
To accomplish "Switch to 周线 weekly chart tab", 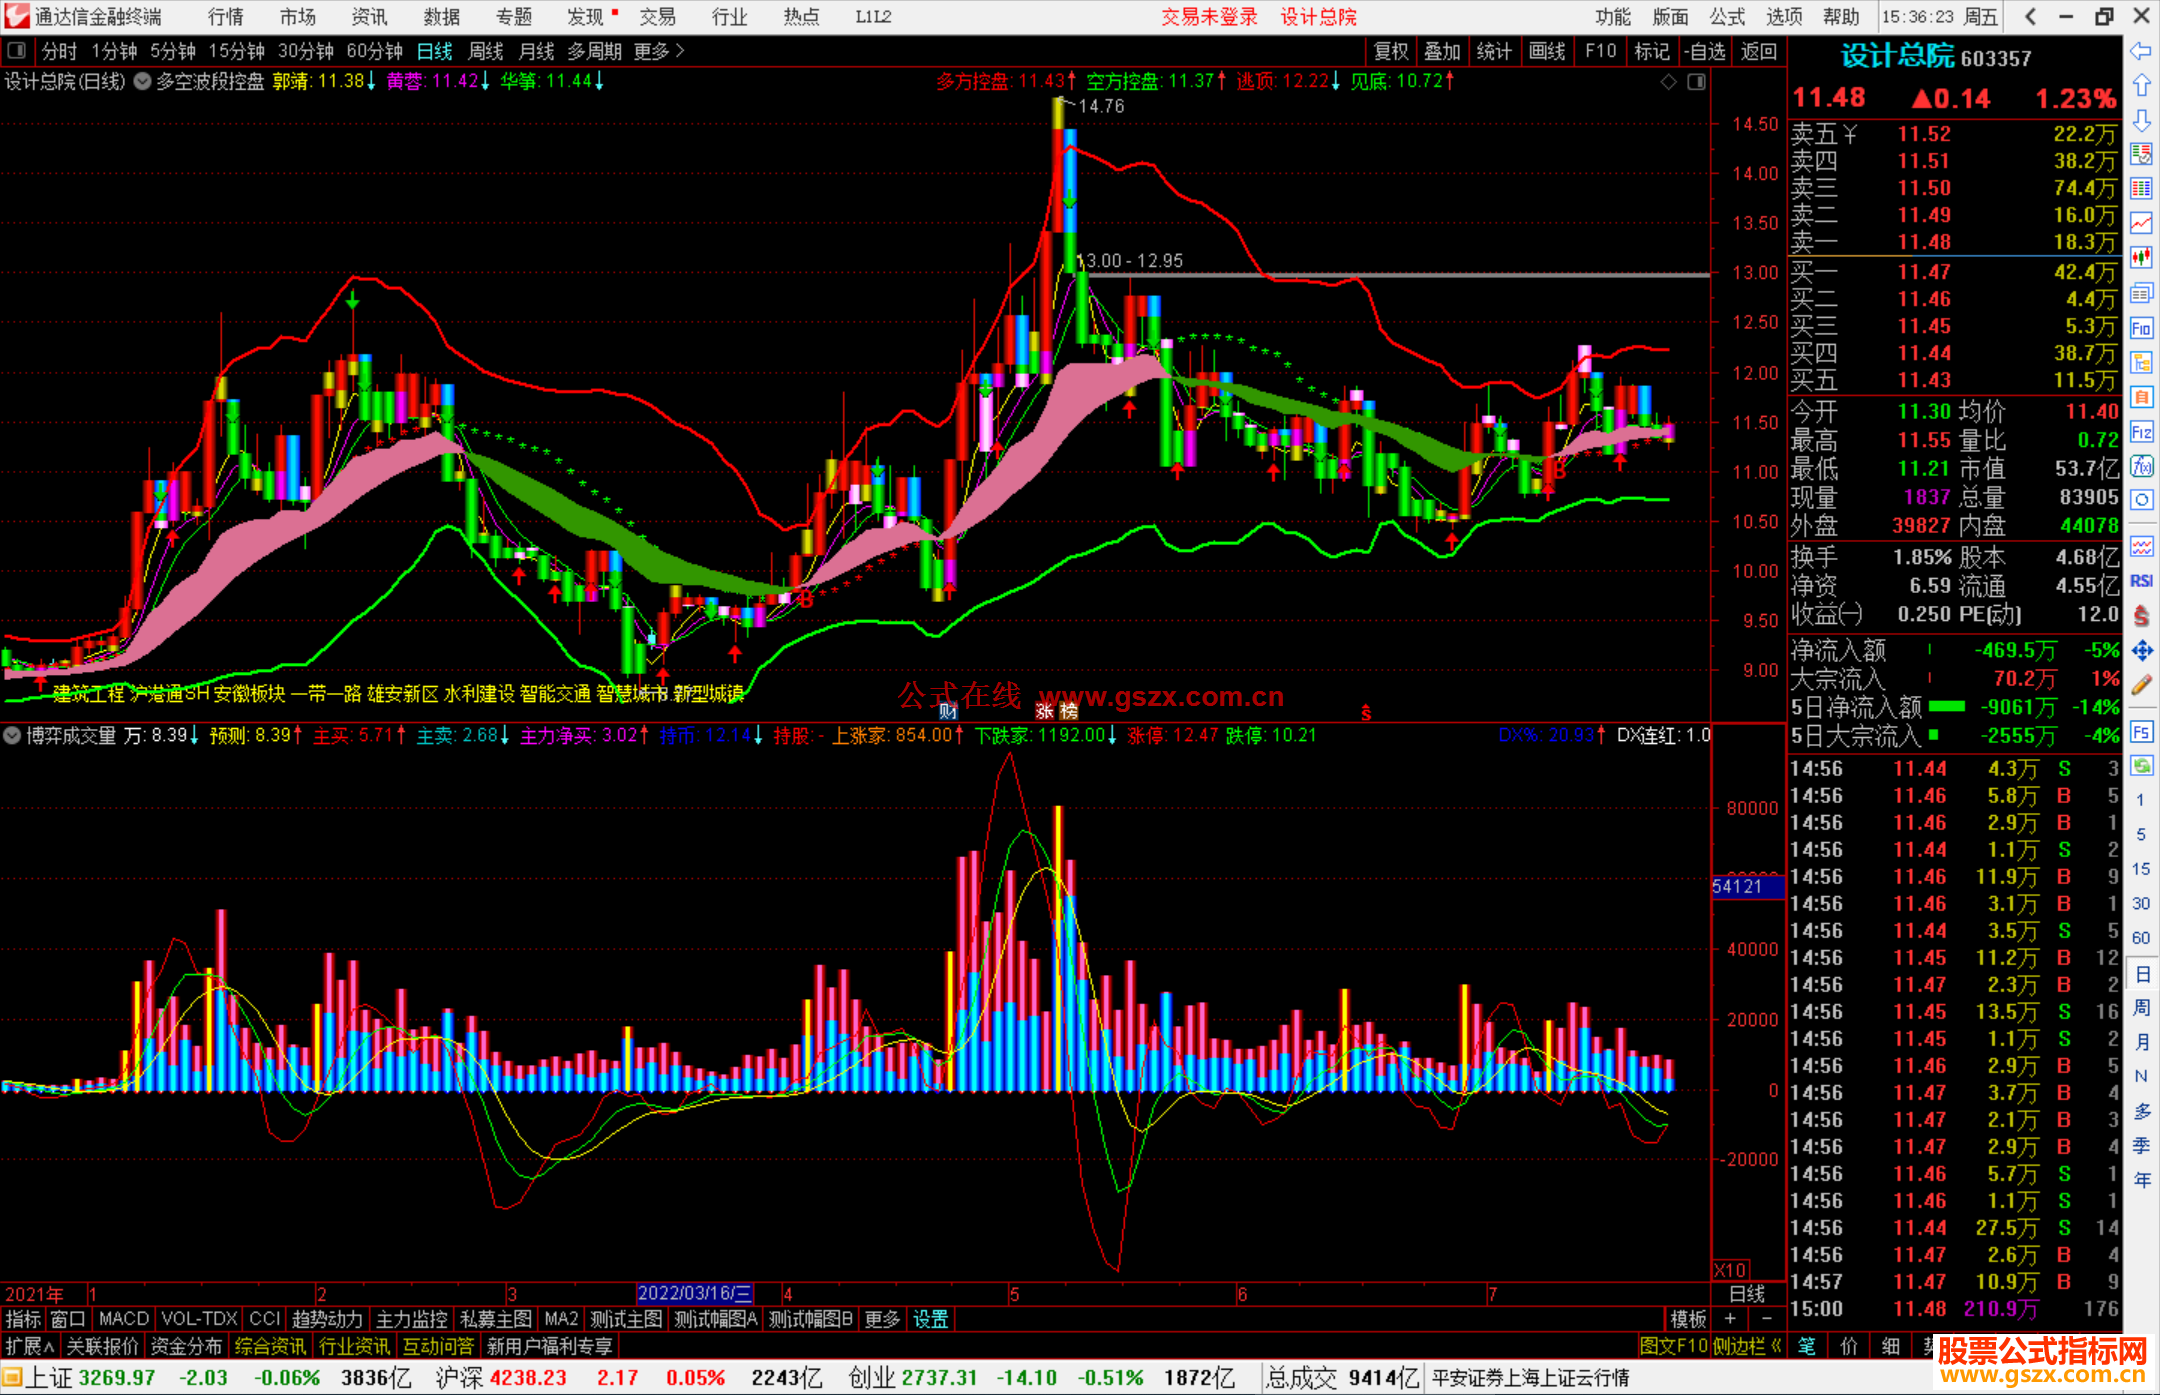I will pyautogui.click(x=486, y=51).
